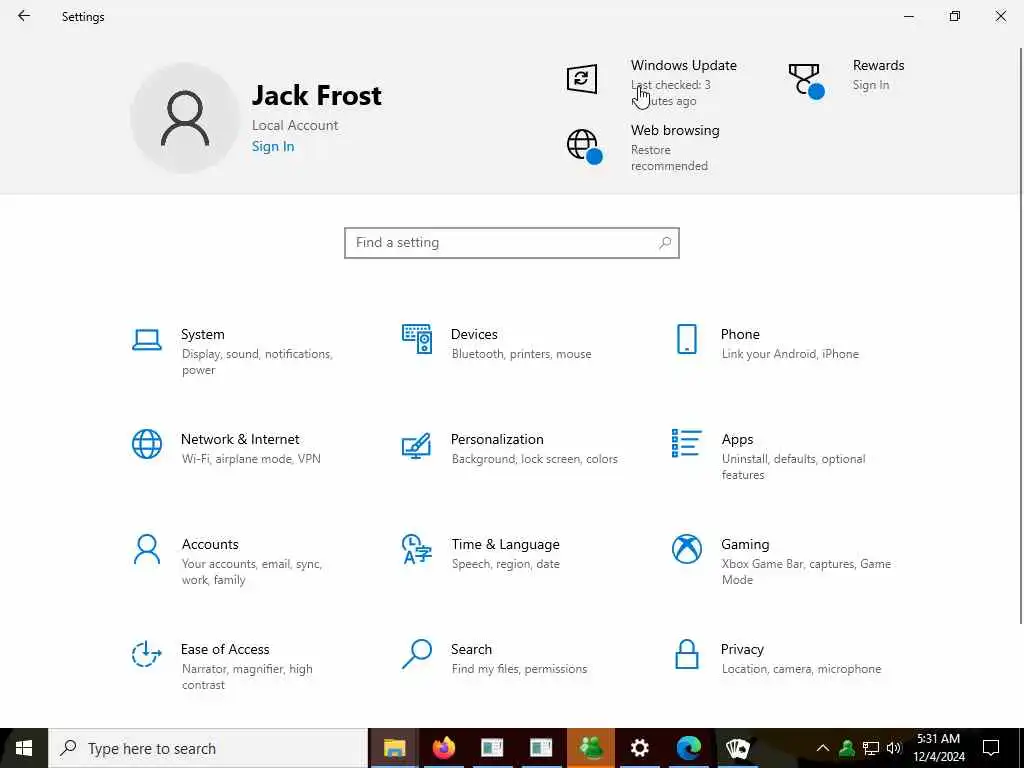Click the Ease of Access title
This screenshot has height=768, width=1024.
225,649
